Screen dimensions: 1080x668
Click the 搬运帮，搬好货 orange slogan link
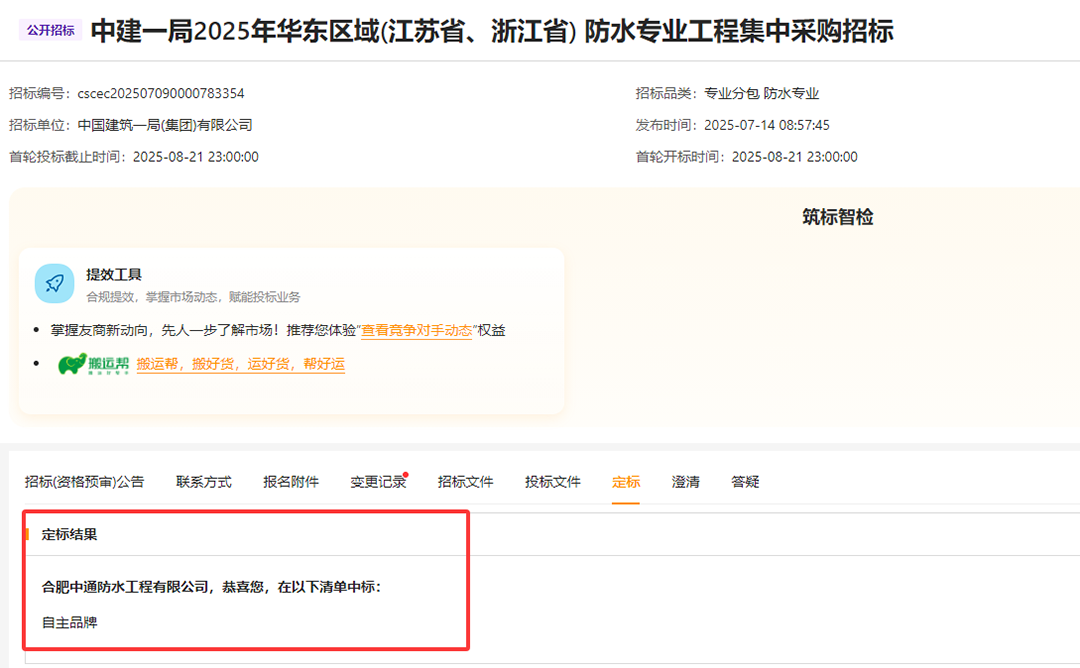coord(240,364)
